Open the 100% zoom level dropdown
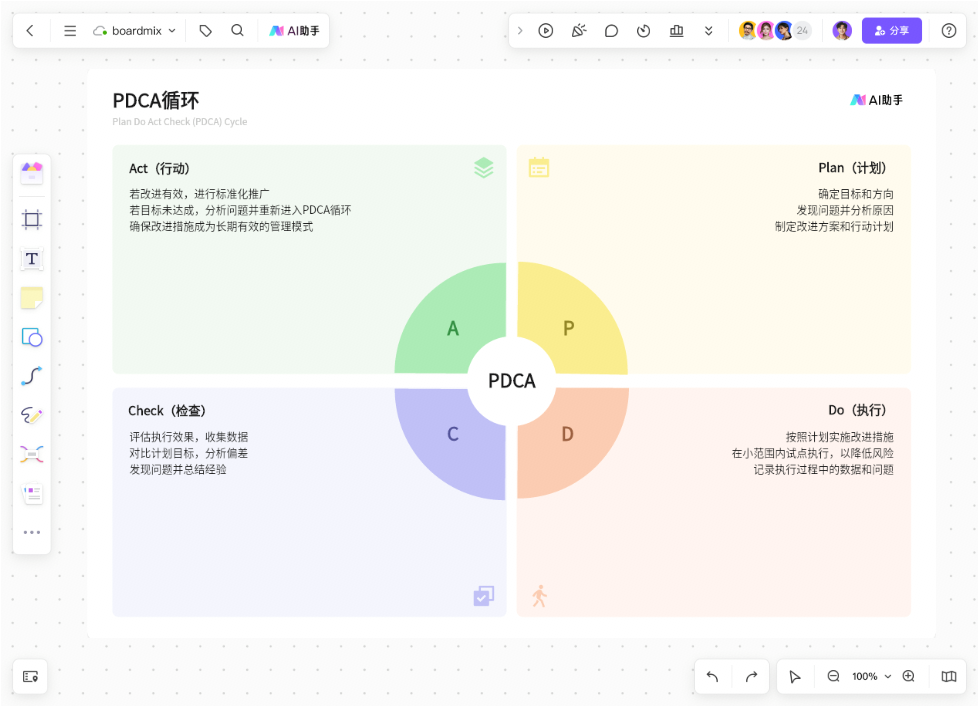 pyautogui.click(x=872, y=676)
